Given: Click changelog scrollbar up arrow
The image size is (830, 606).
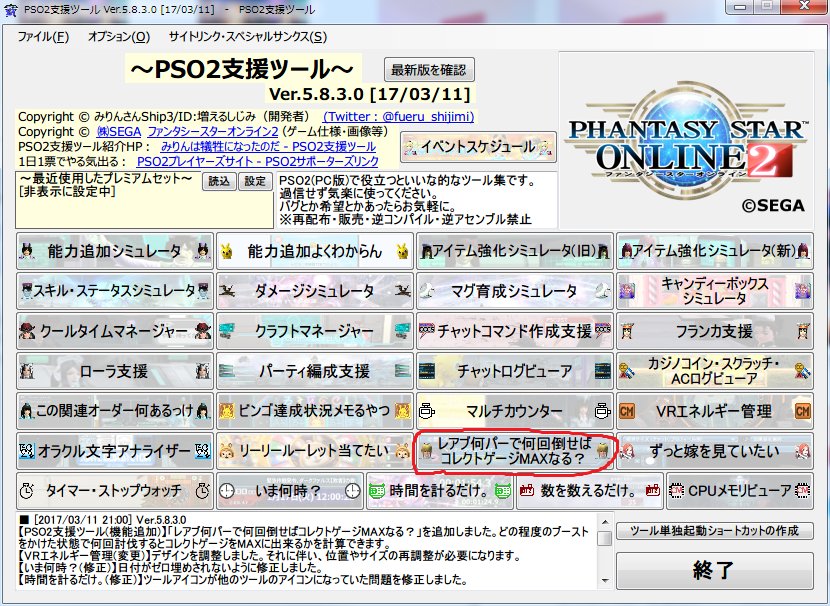Looking at the screenshot, I should tap(605, 522).
